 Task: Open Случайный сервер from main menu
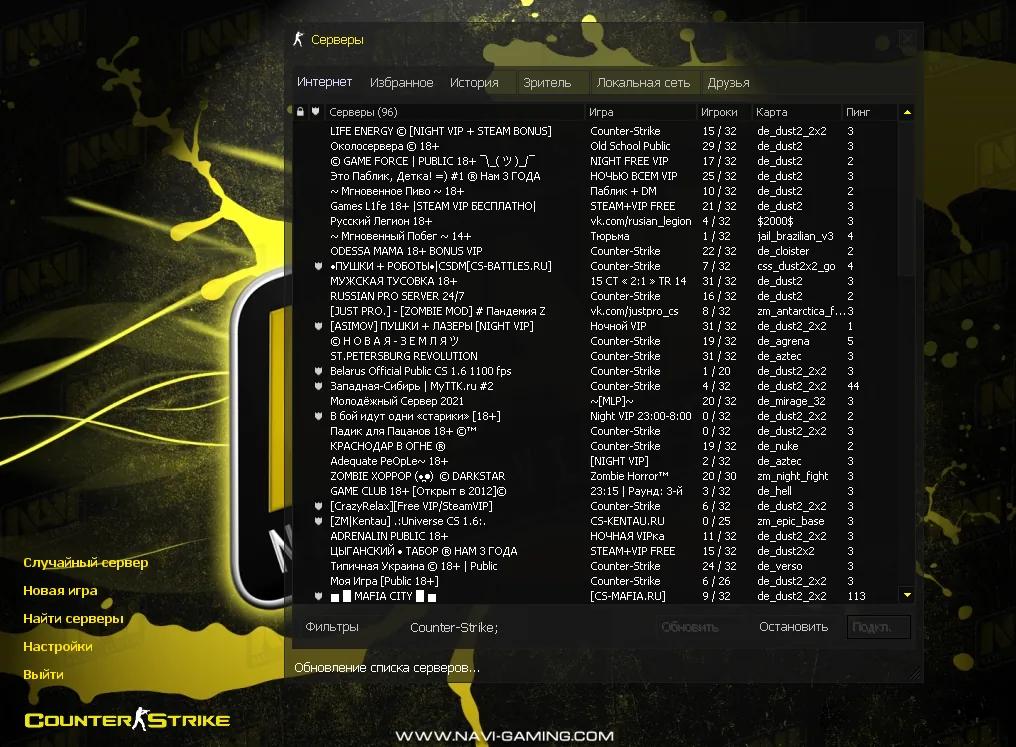tap(86, 562)
